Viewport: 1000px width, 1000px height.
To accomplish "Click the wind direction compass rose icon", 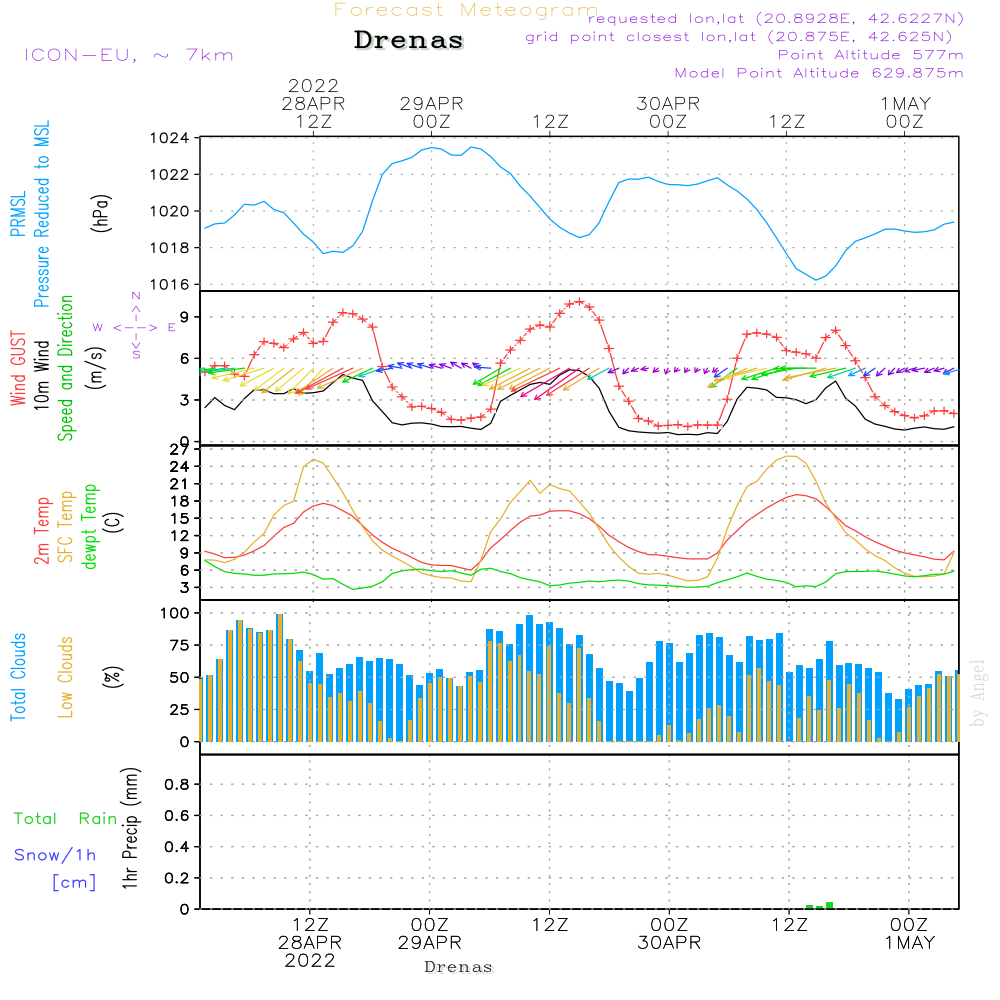I will coord(135,327).
